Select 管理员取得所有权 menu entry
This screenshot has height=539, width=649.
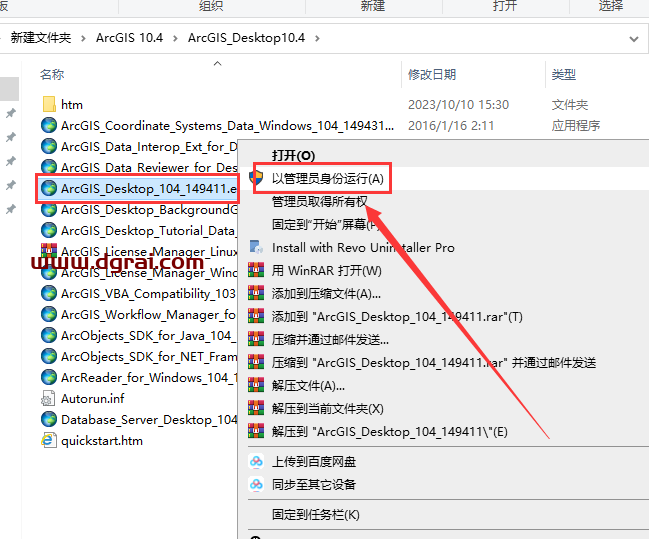pos(320,202)
